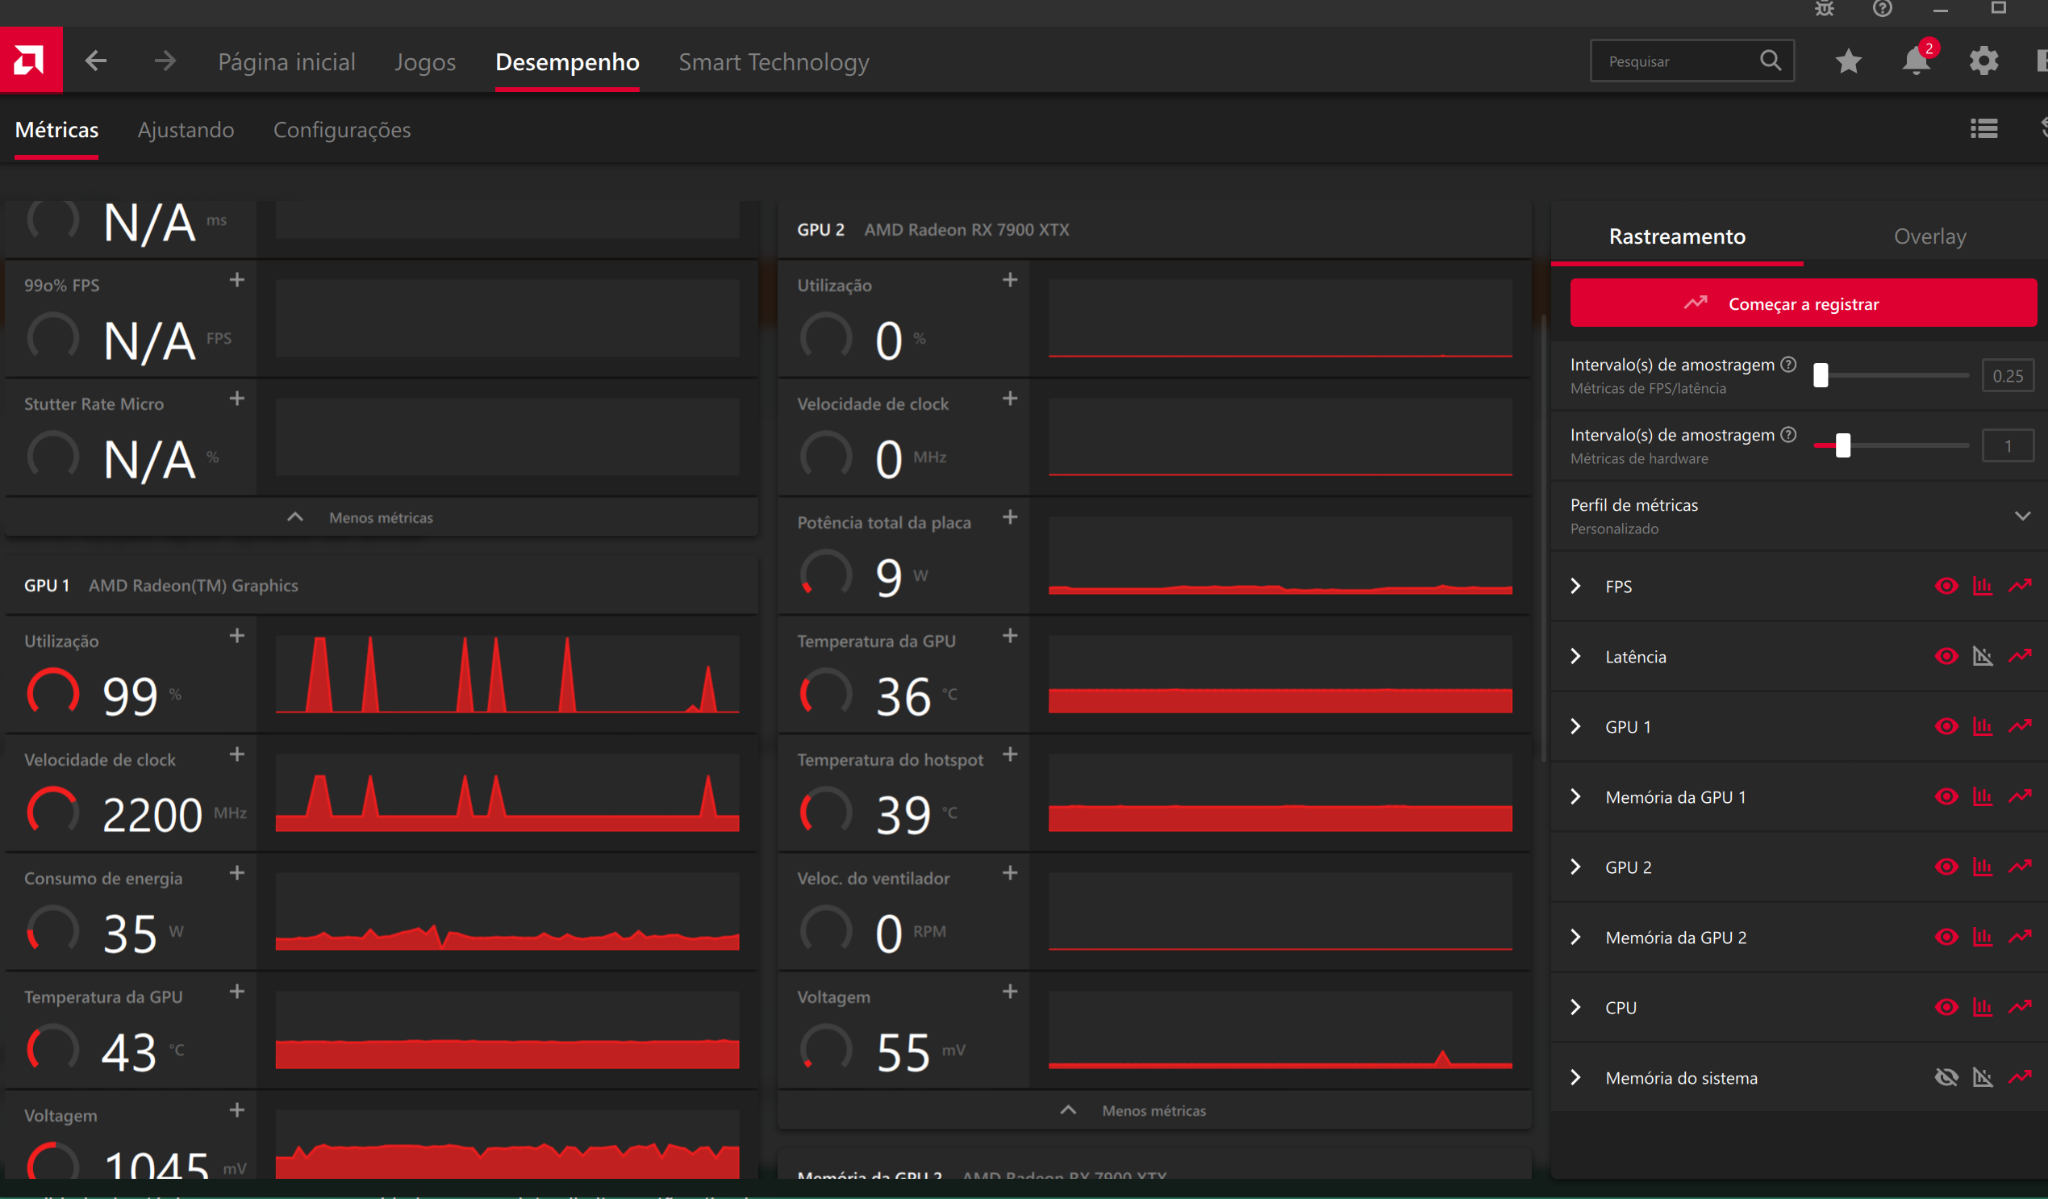Image resolution: width=2048 pixels, height=1199 pixels.
Task: Open the help question mark icon
Action: click(x=1882, y=9)
